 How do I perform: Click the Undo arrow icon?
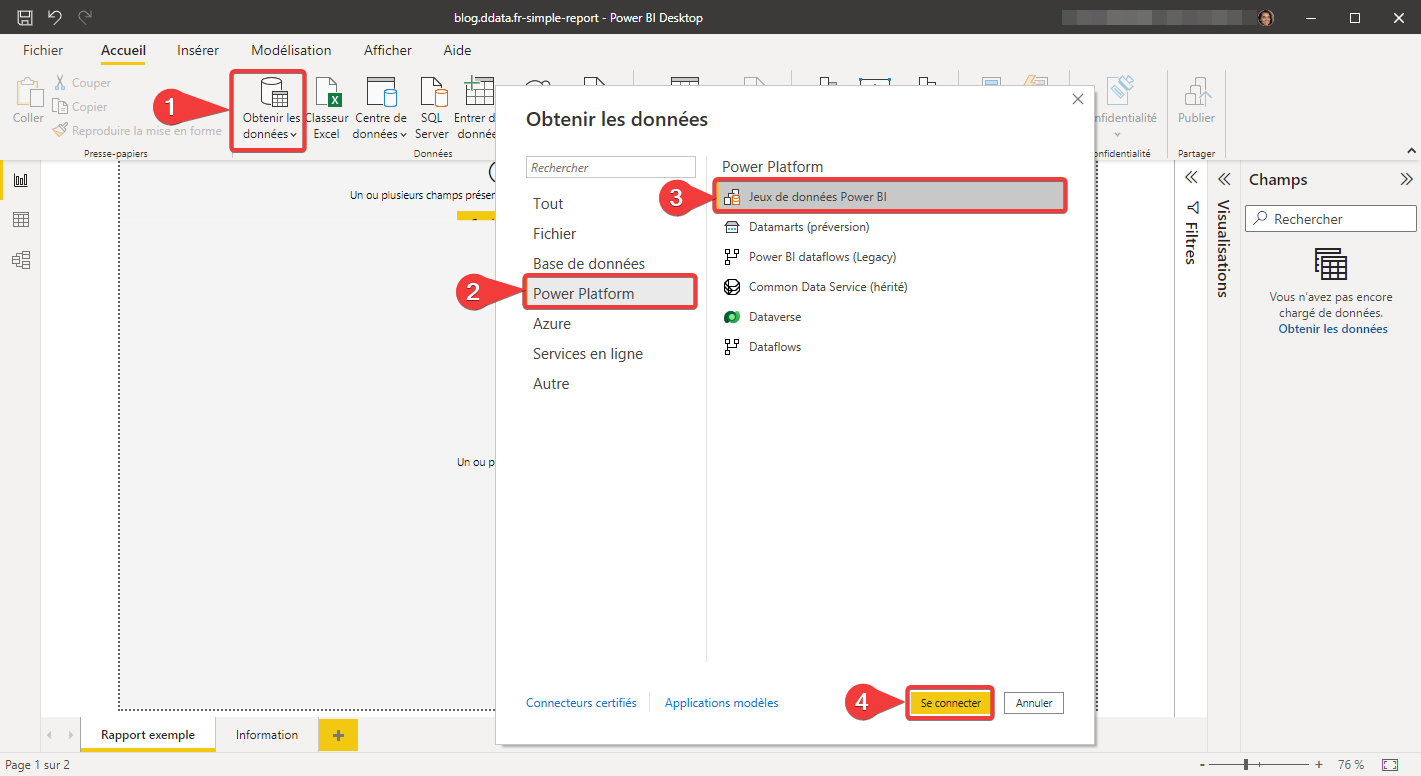[x=55, y=17]
